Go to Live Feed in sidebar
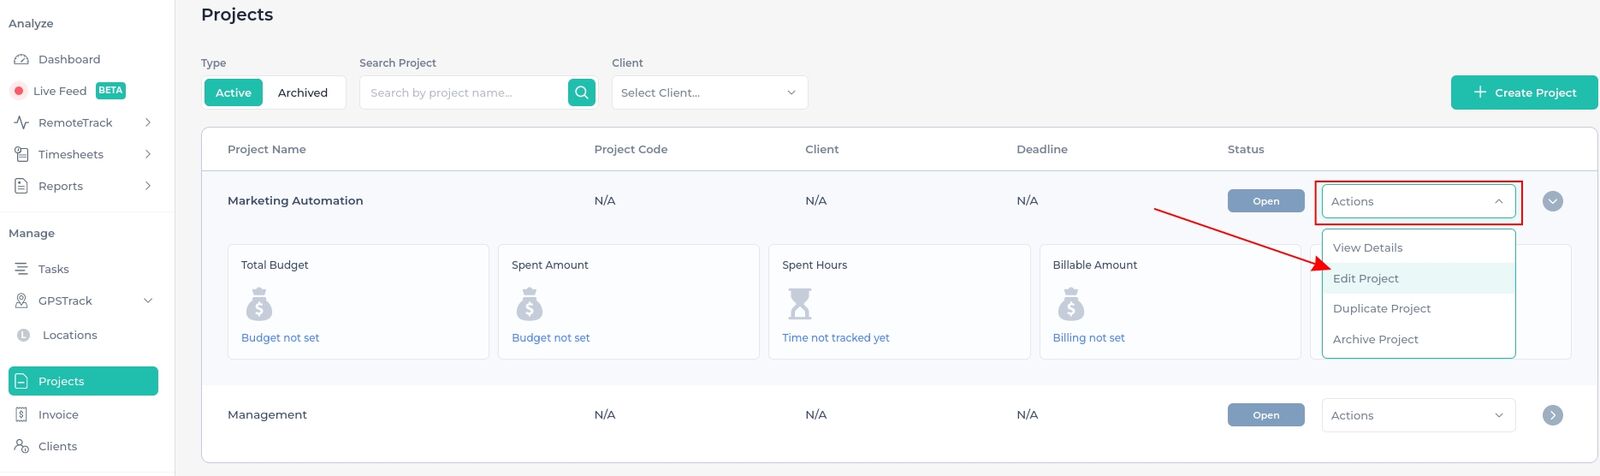 pyautogui.click(x=60, y=91)
